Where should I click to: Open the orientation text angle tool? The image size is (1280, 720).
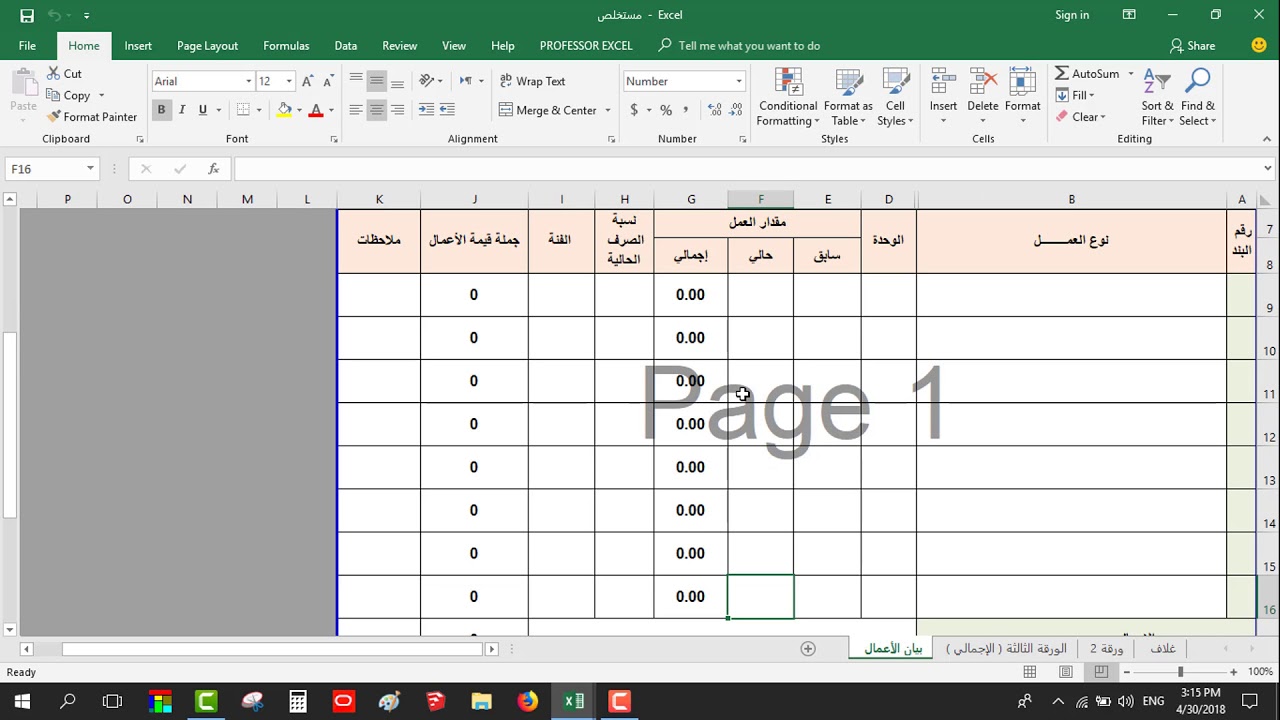coord(427,81)
